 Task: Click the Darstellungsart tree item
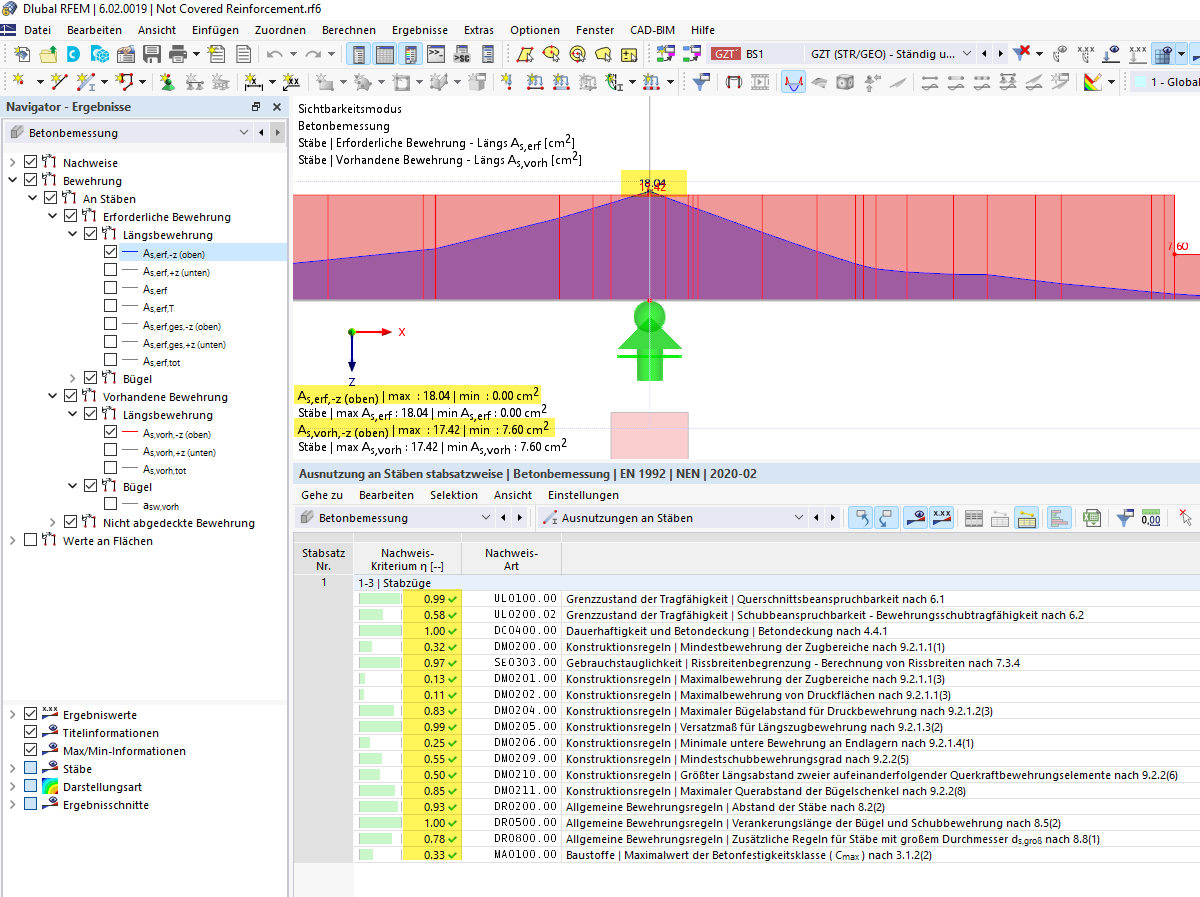(x=102, y=787)
